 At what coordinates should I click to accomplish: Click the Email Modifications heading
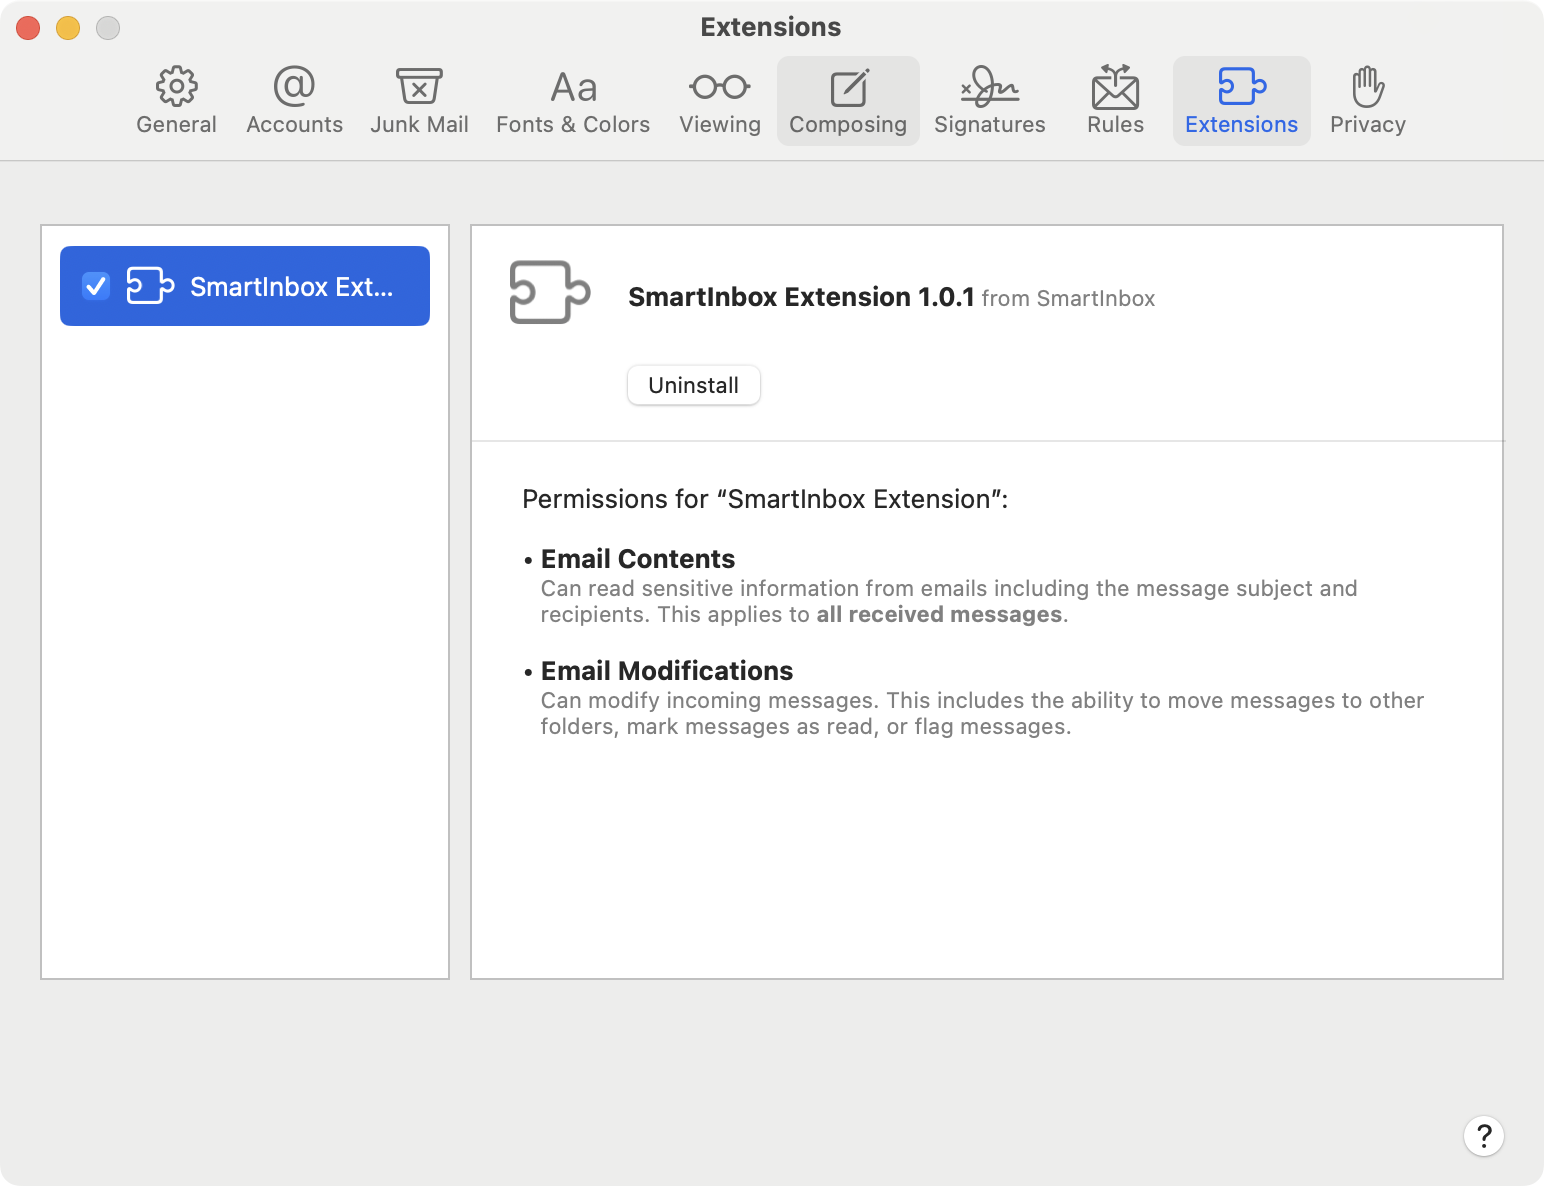(667, 671)
